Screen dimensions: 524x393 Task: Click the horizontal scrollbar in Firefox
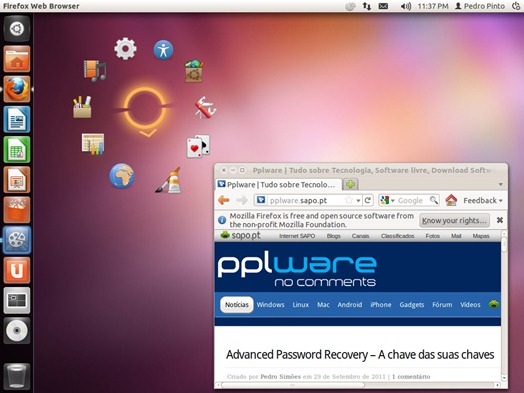(x=293, y=385)
